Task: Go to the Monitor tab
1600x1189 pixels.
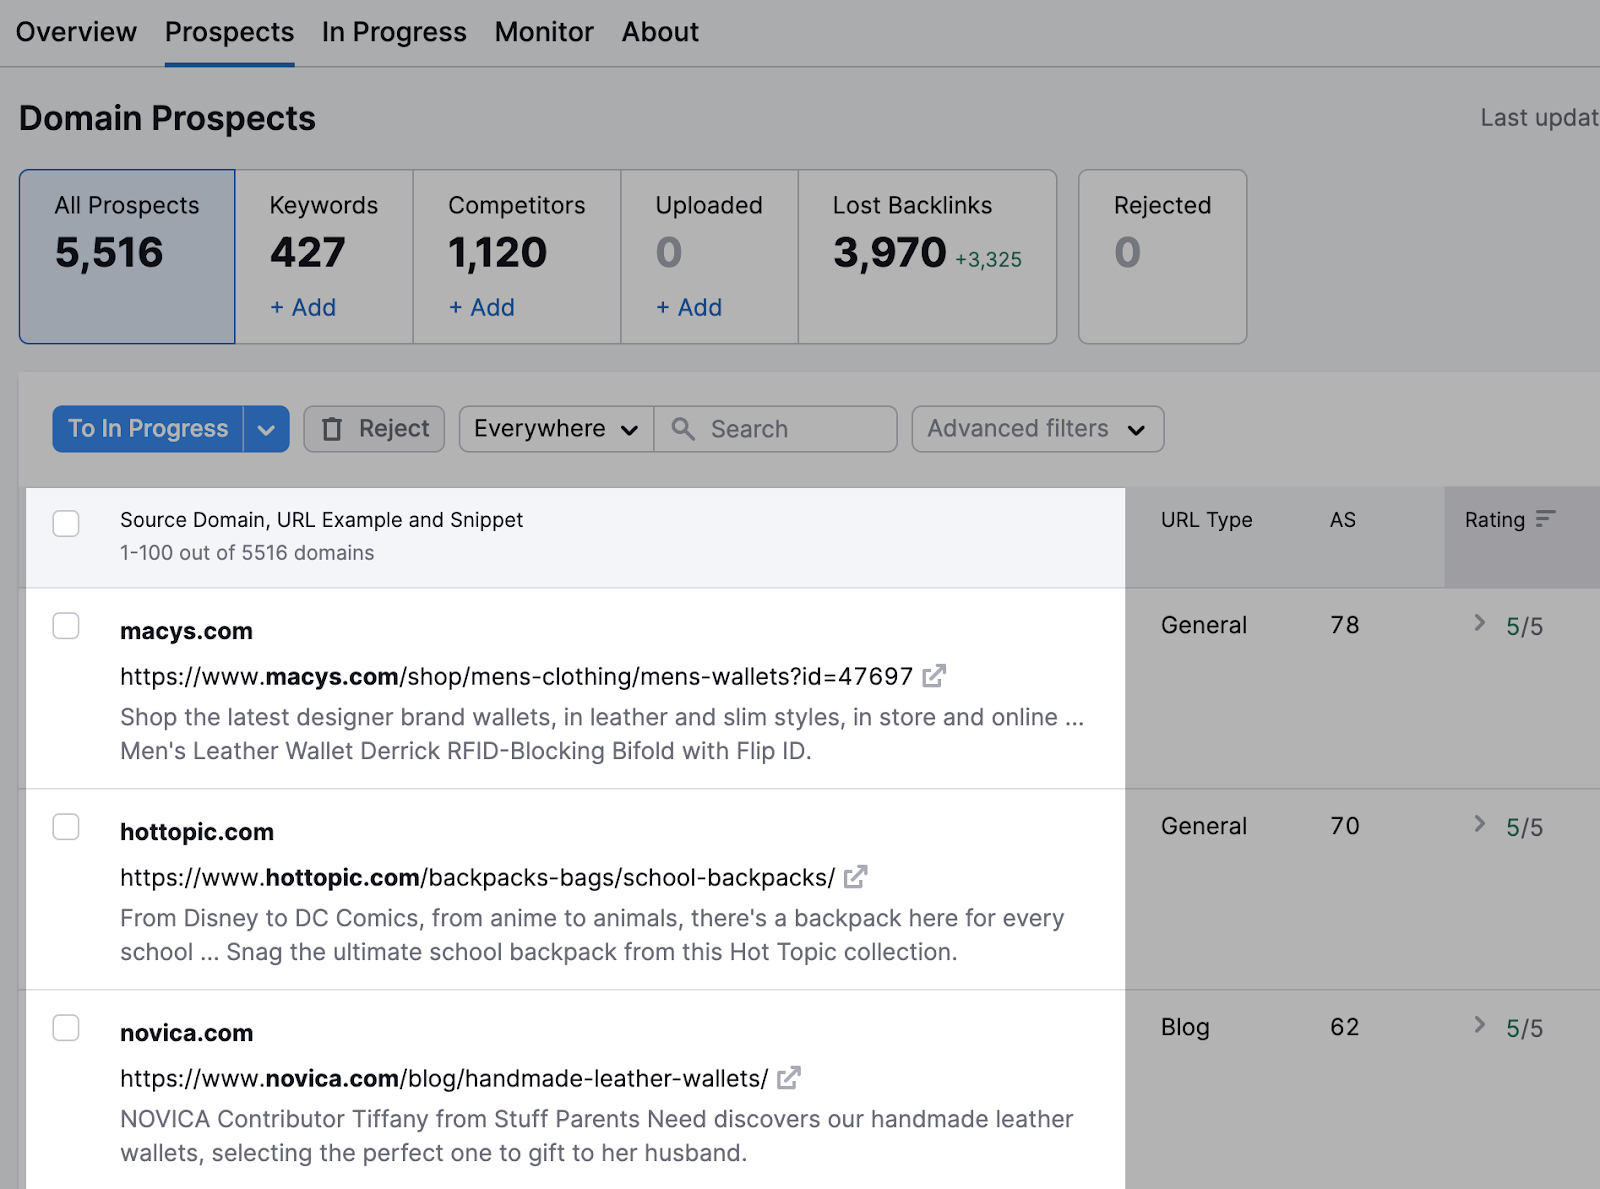Action: pyautogui.click(x=543, y=31)
